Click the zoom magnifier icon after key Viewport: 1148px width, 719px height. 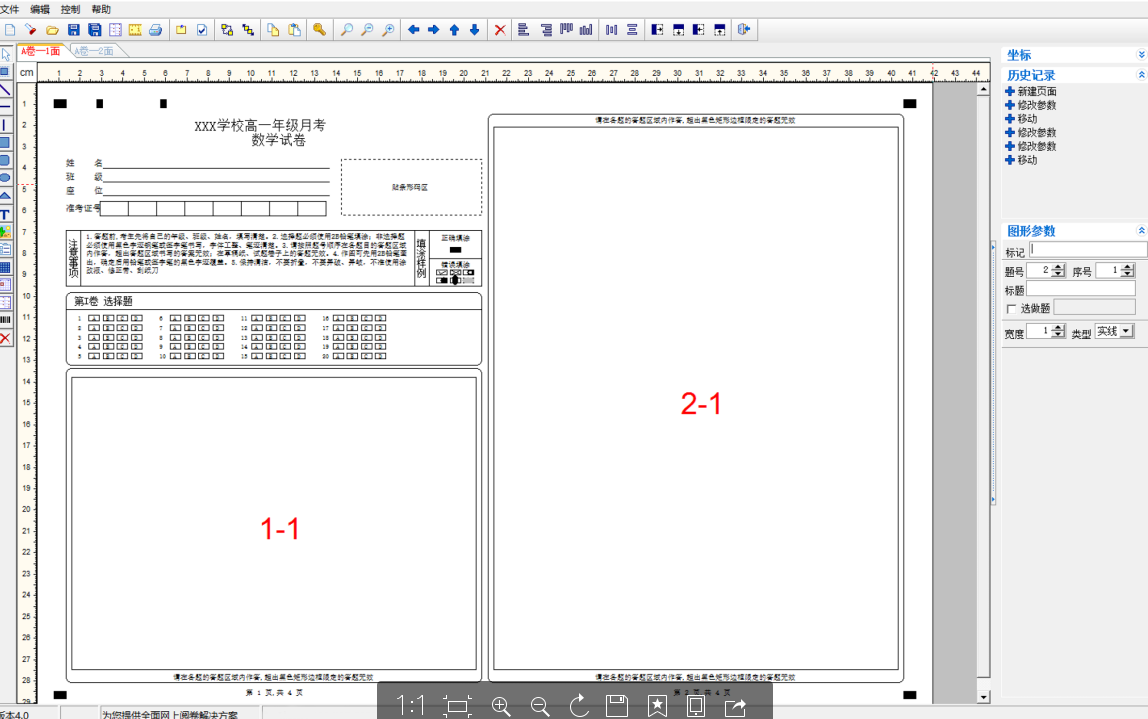point(347,30)
